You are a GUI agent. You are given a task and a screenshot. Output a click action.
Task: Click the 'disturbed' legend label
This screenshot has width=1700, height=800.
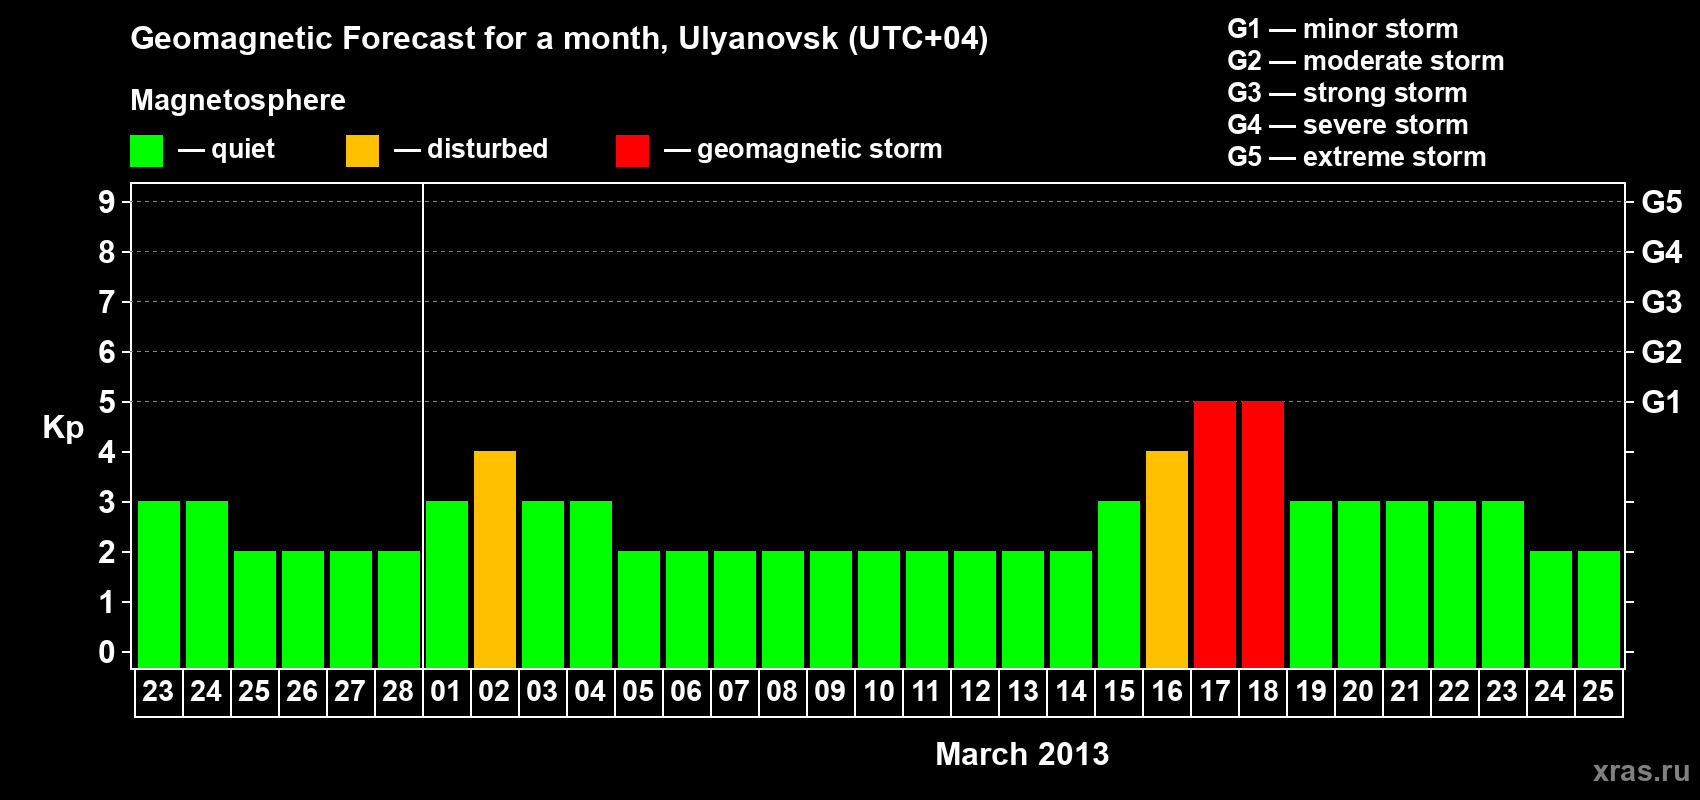click(x=487, y=149)
